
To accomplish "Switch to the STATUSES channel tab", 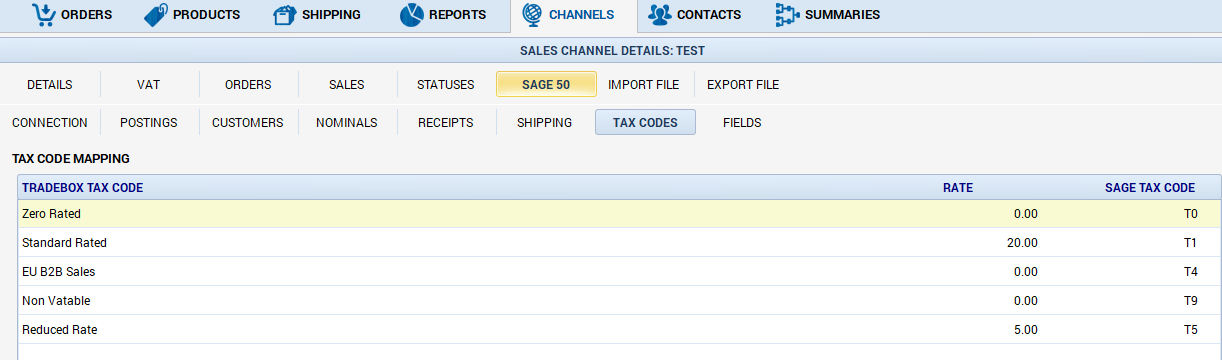I will pos(446,85).
